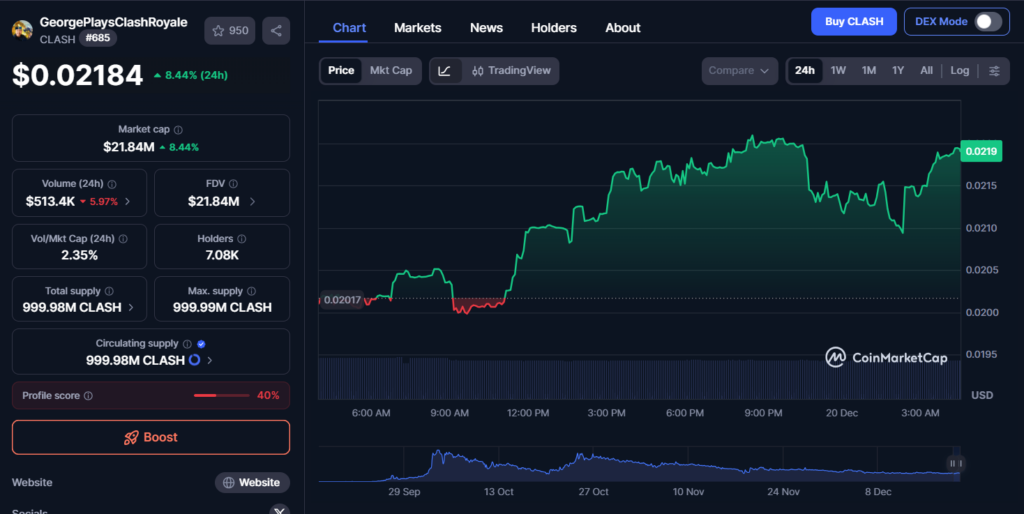Click the Buy CLASH button
The image size is (1024, 514).
click(x=853, y=21)
